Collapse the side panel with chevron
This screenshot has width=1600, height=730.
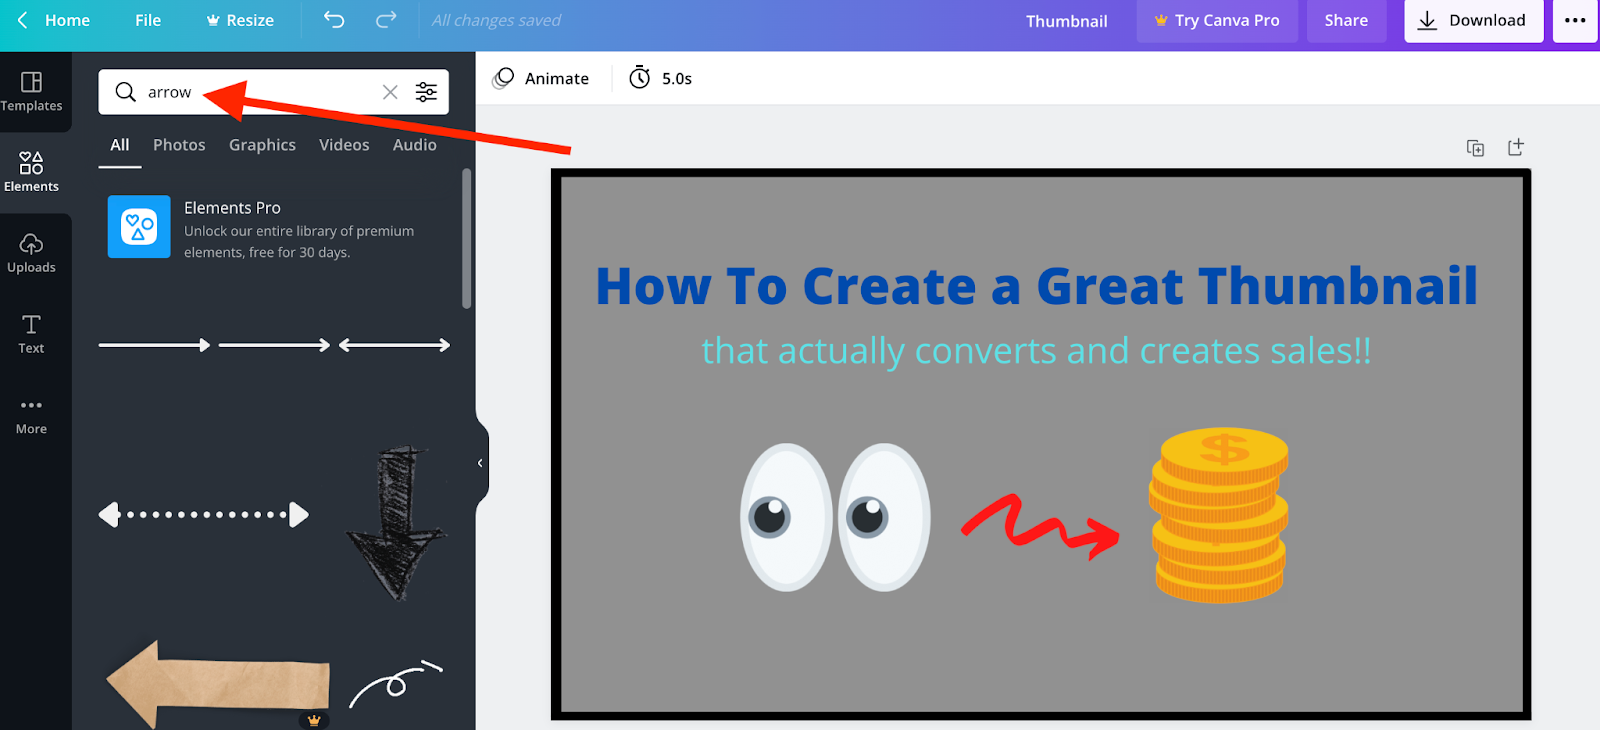480,463
